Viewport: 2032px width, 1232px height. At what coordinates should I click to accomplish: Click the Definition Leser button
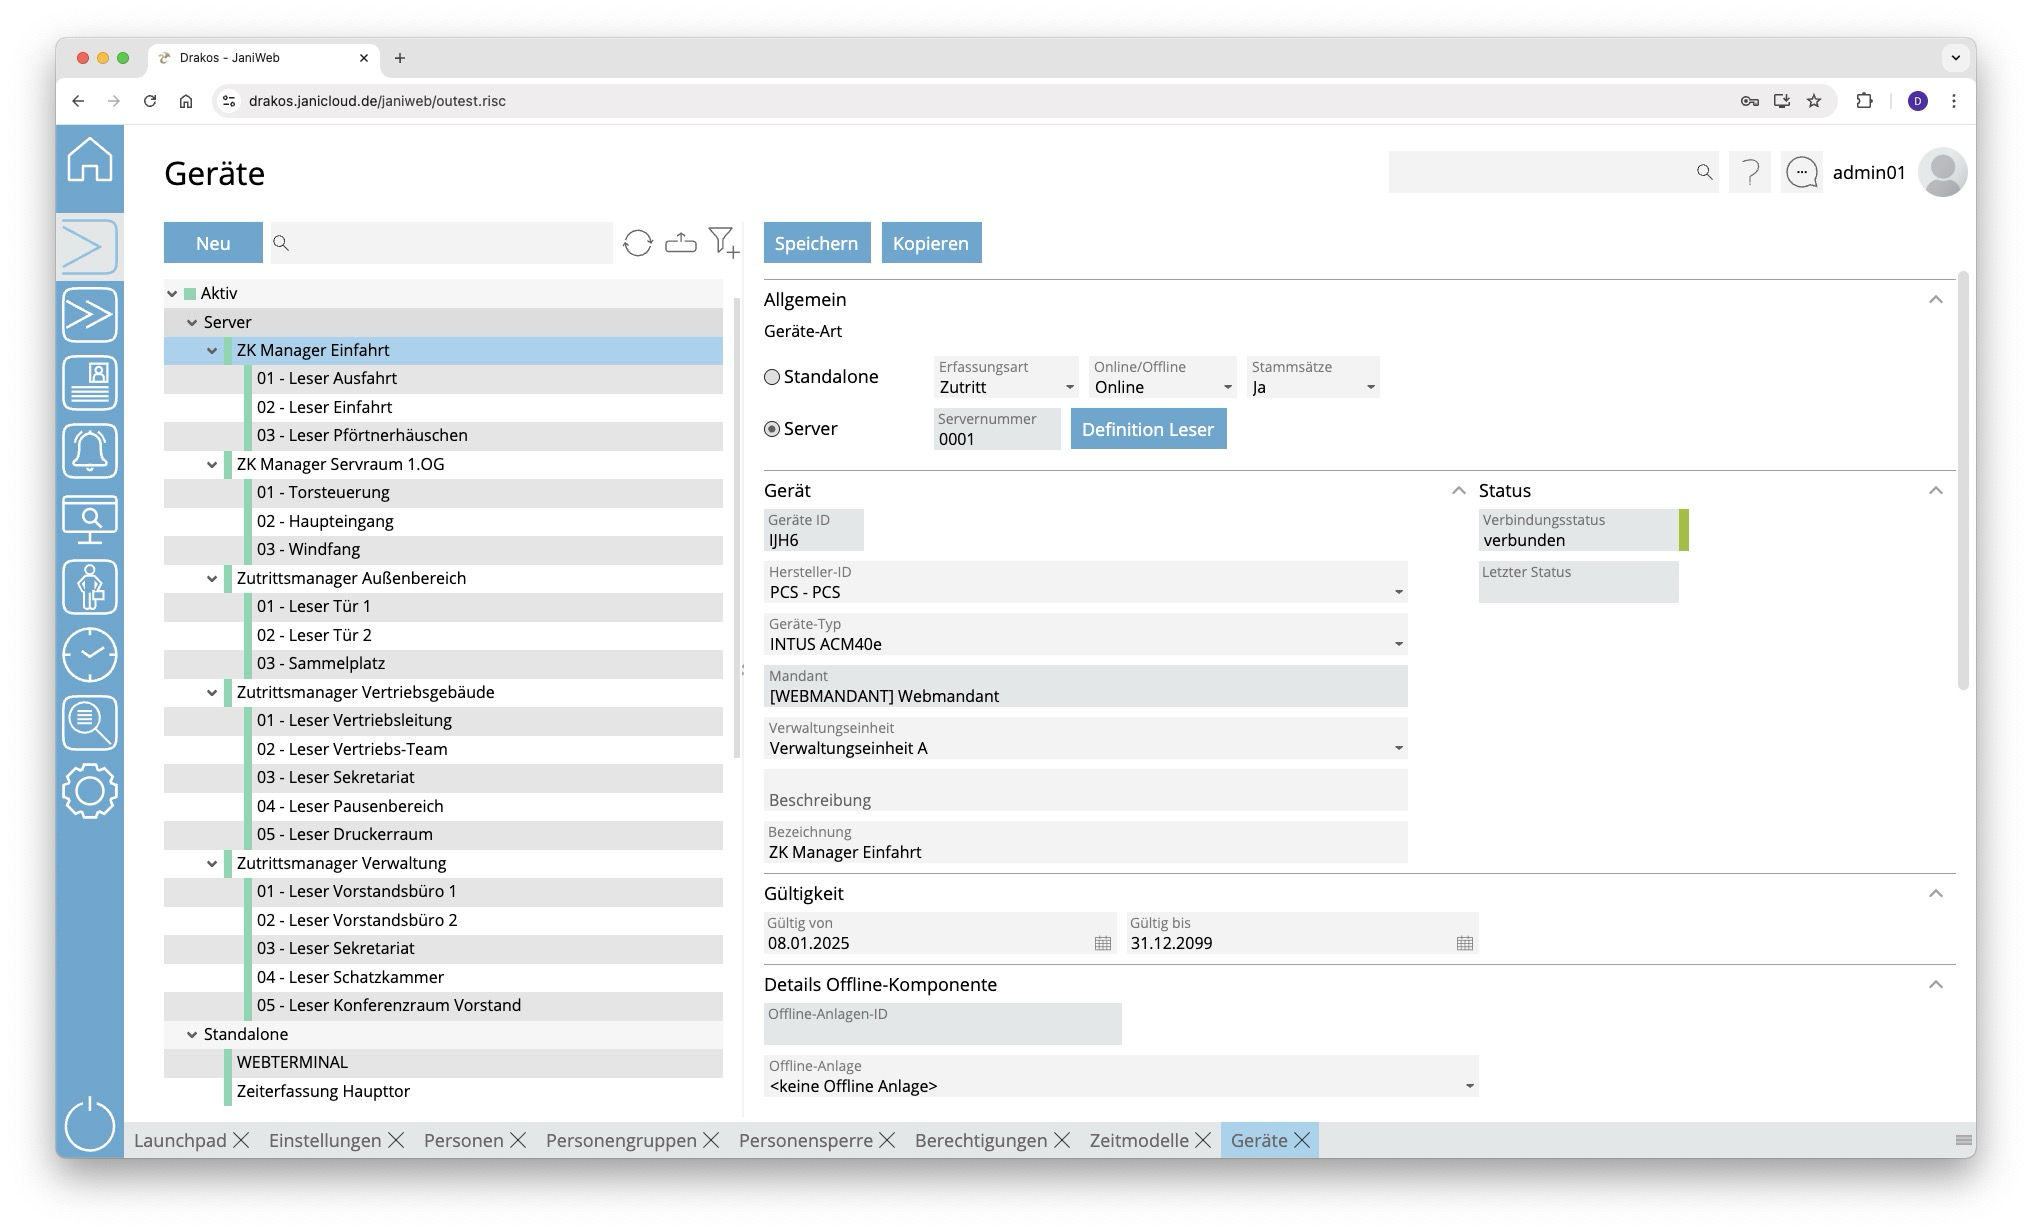pos(1147,429)
